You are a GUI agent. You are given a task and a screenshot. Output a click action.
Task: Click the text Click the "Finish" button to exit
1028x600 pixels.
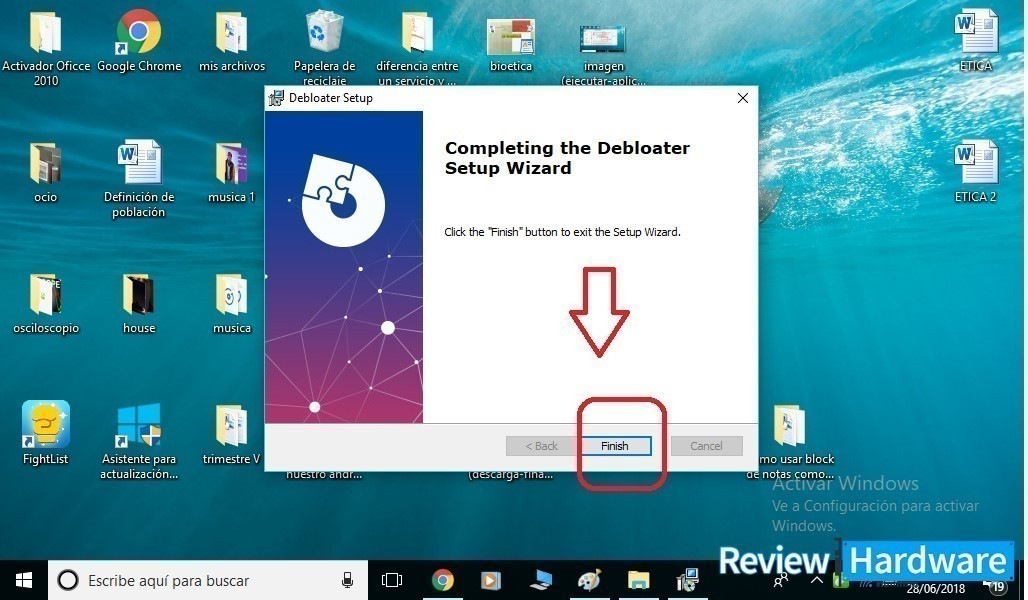click(x=563, y=232)
